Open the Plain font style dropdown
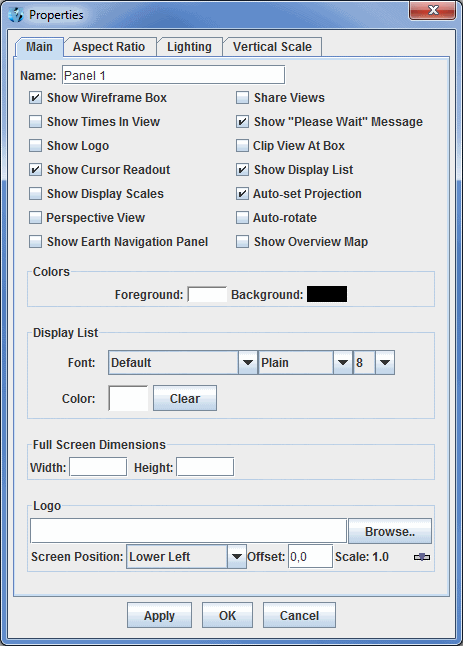The height and width of the screenshot is (646, 463). pyautogui.click(x=305, y=363)
